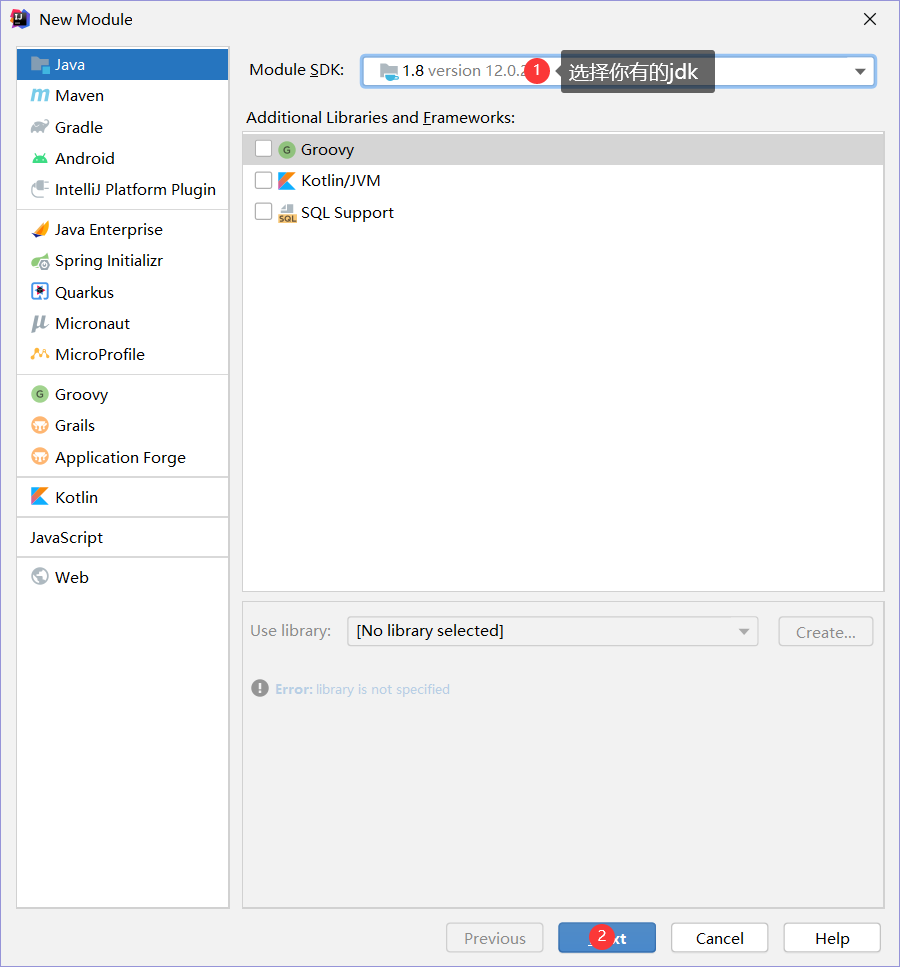
Task: Click the Quarkus icon
Action: coord(40,292)
